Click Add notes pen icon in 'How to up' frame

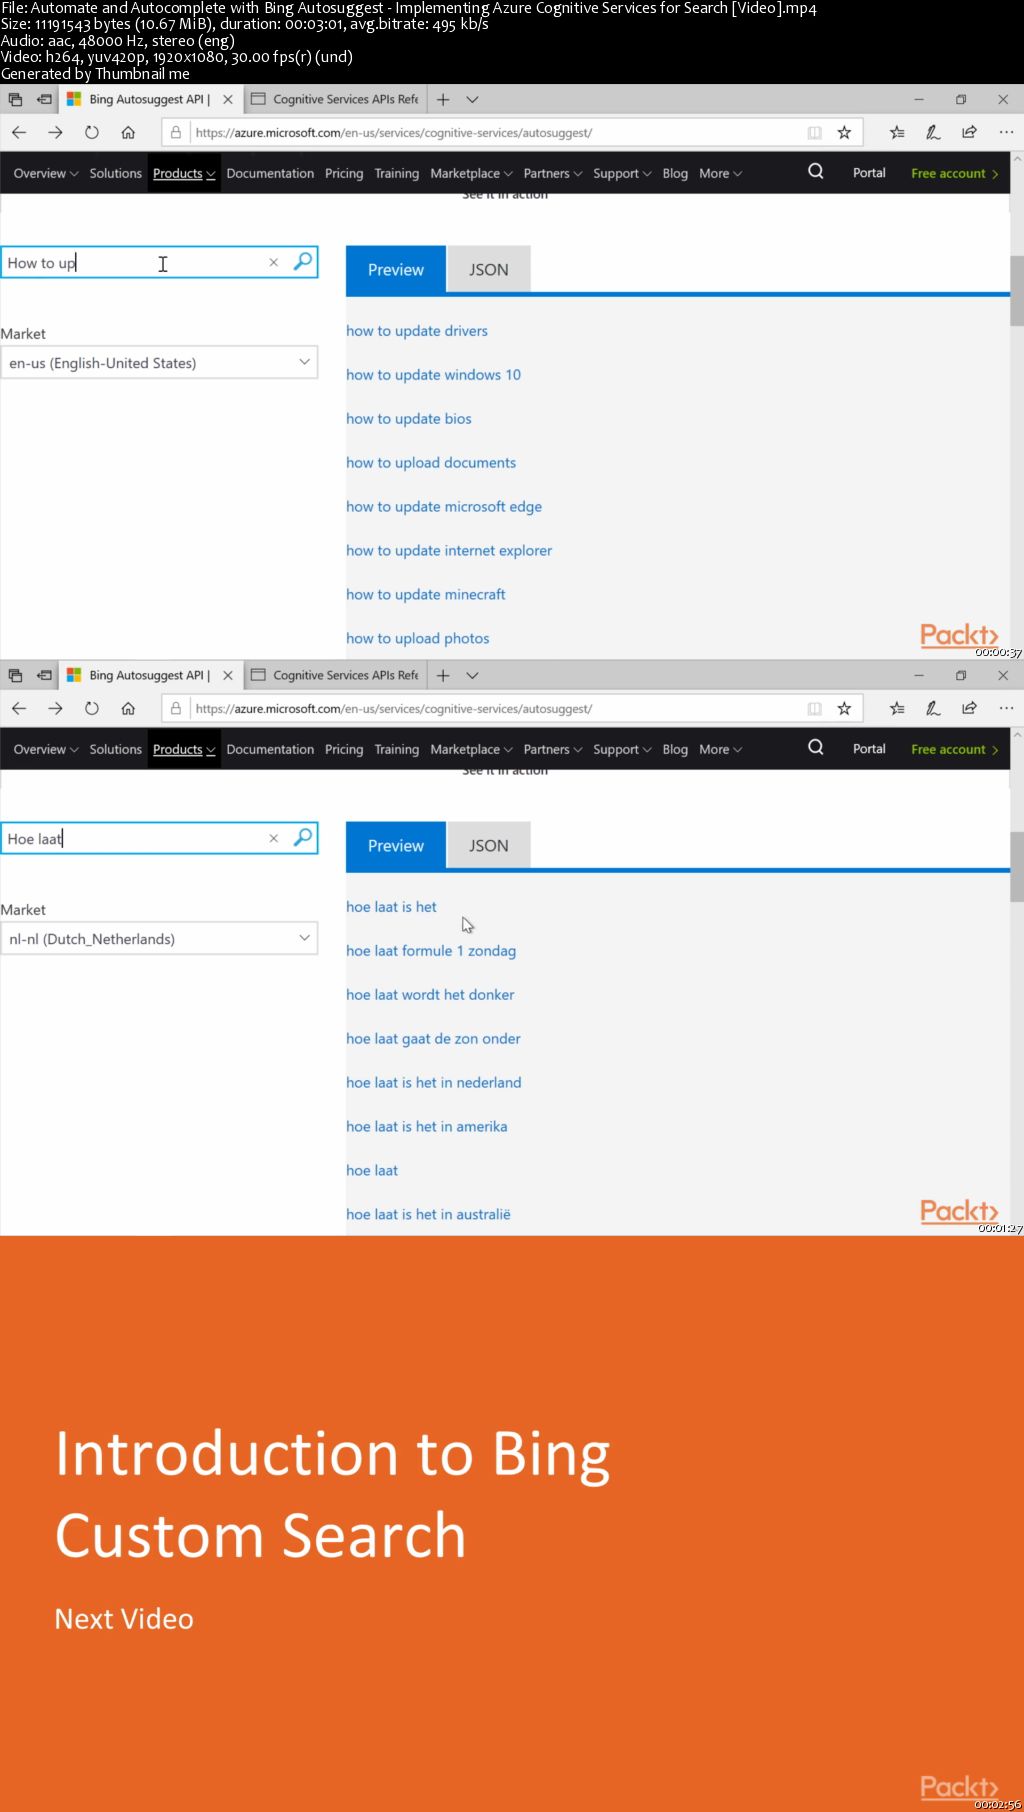933,132
